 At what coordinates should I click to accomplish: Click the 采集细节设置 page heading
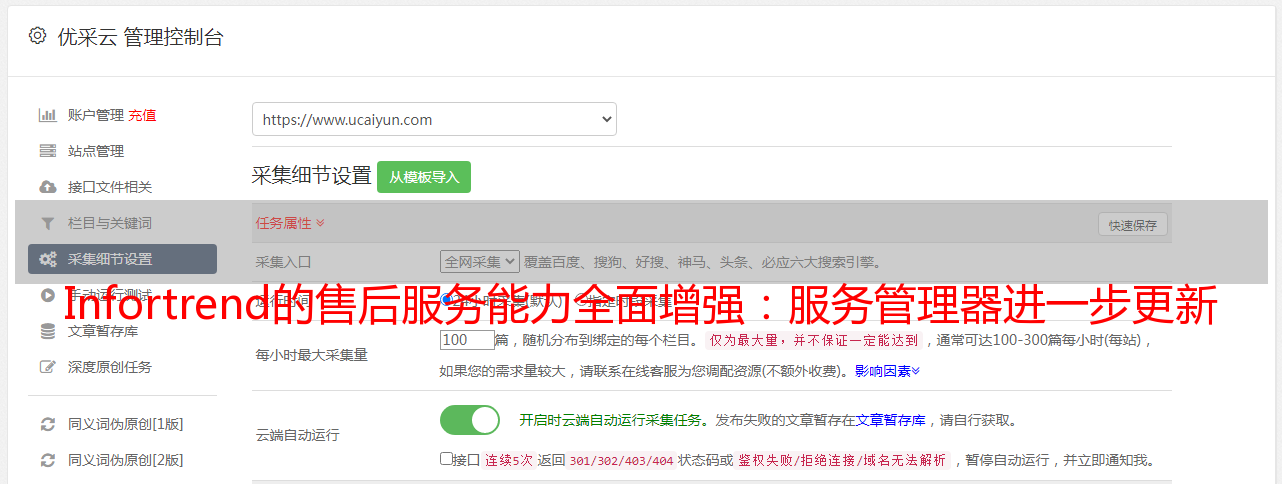pyautogui.click(x=312, y=176)
